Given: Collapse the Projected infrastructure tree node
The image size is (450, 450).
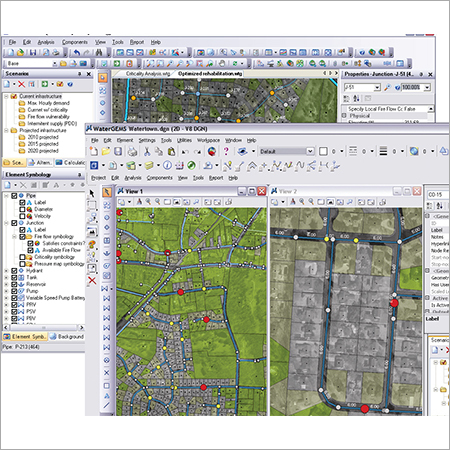Looking at the screenshot, I should (6, 130).
